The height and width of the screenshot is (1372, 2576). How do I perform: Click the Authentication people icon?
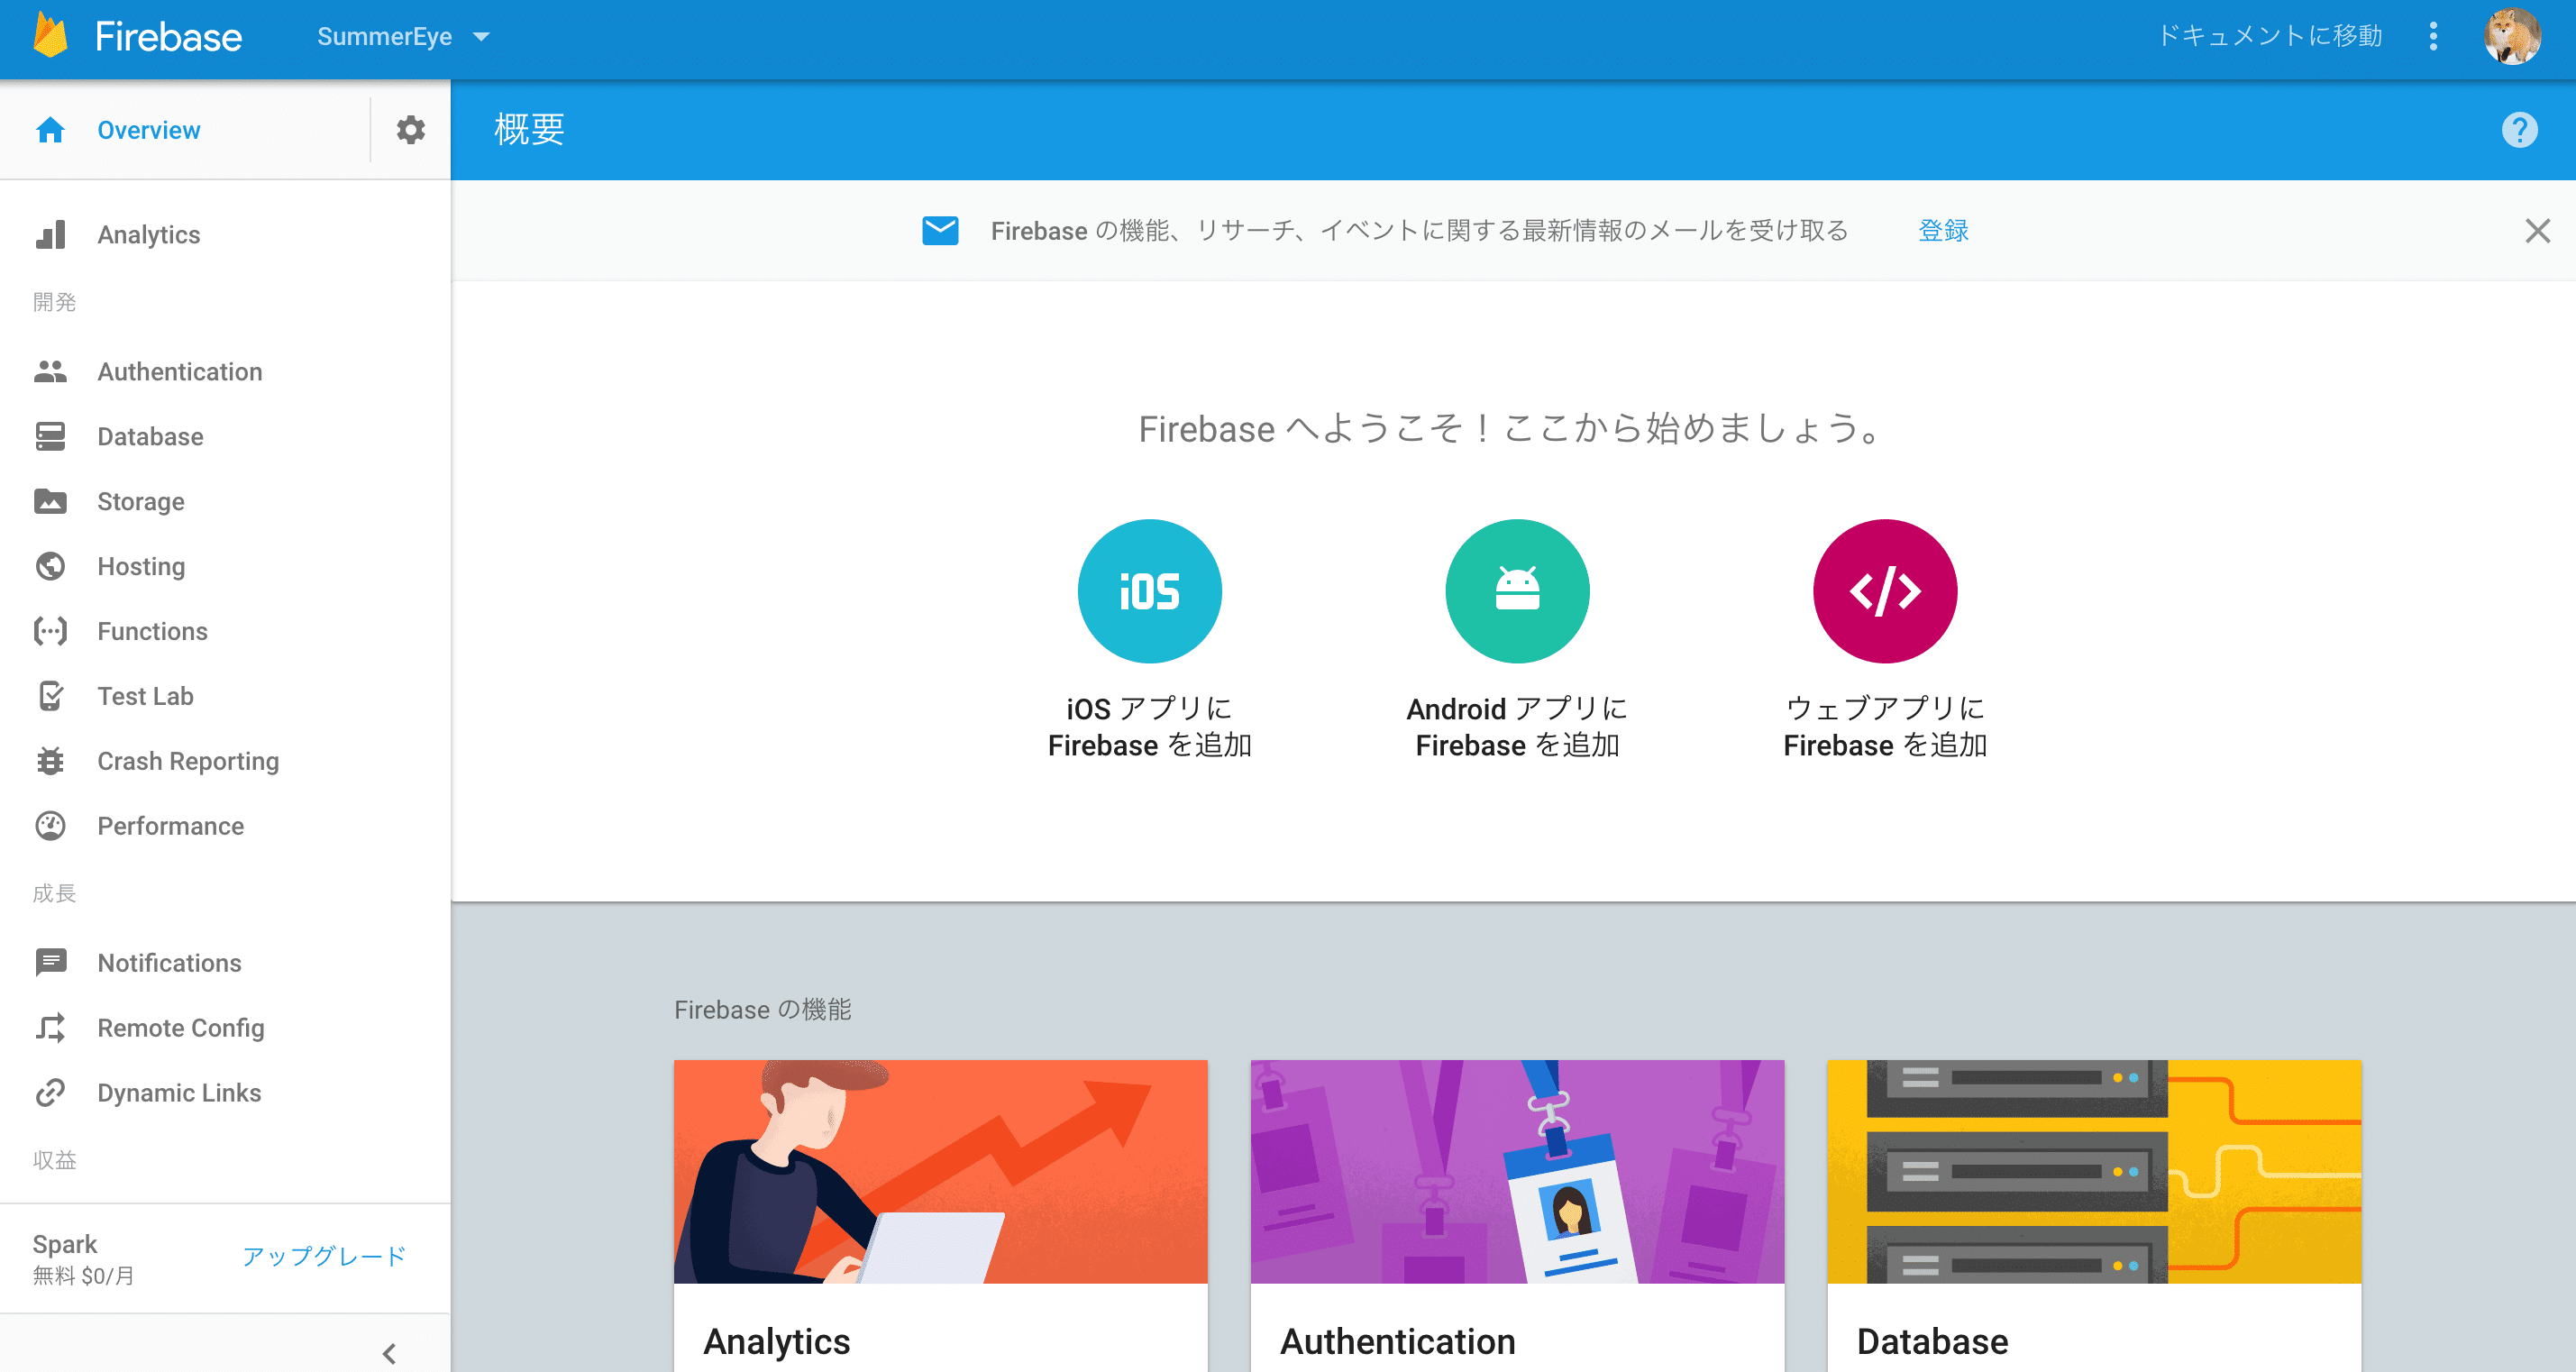50,372
